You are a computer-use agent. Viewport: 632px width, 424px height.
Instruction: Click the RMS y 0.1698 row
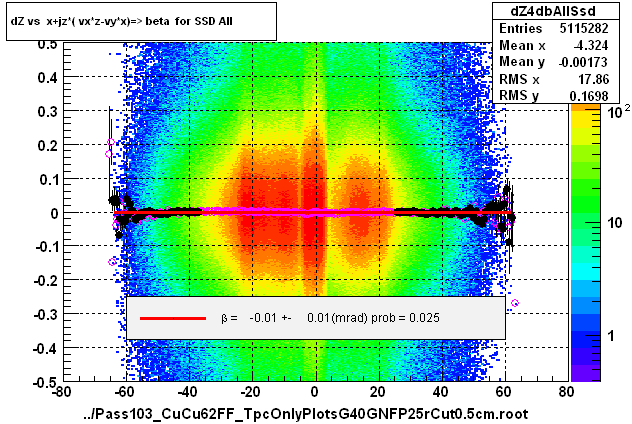tap(554, 96)
